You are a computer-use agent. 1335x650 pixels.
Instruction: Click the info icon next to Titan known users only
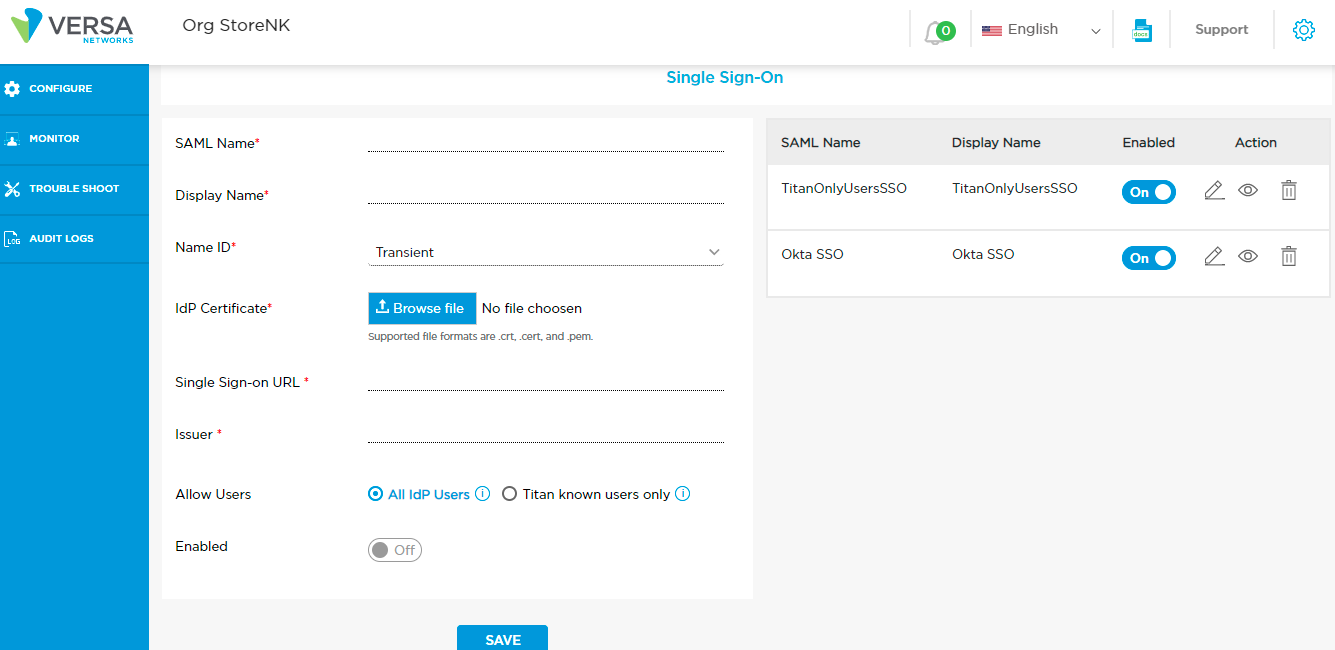pyautogui.click(x=684, y=493)
